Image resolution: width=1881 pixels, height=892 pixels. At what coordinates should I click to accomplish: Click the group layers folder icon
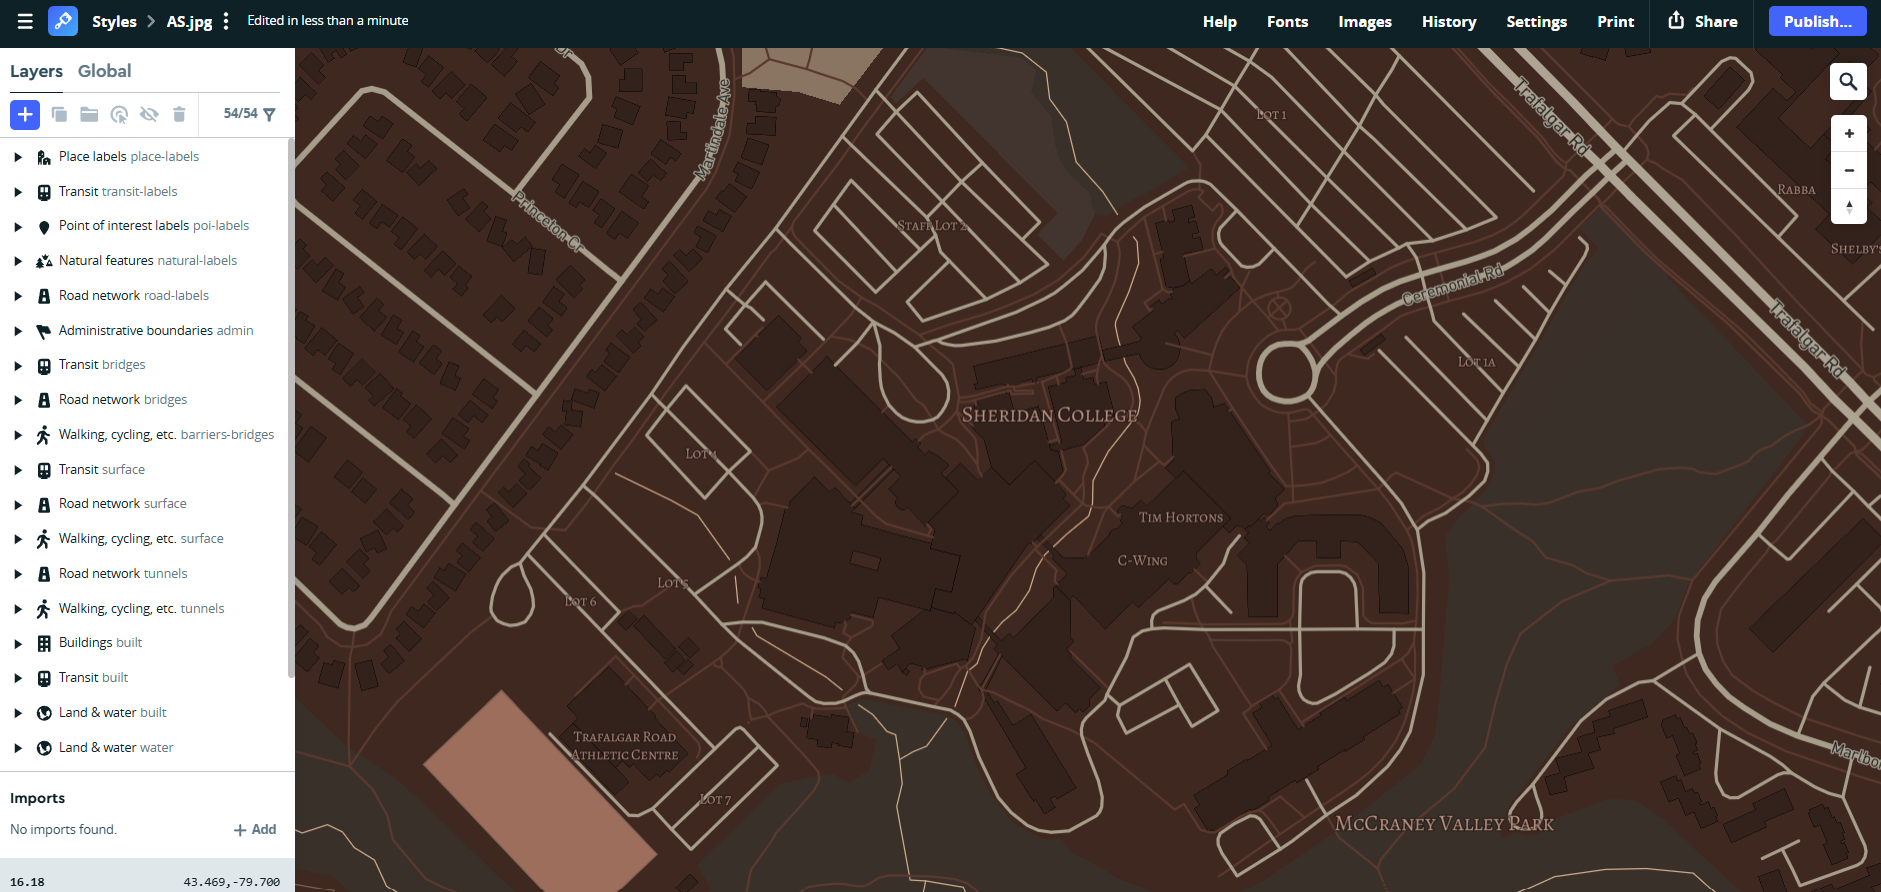[89, 115]
